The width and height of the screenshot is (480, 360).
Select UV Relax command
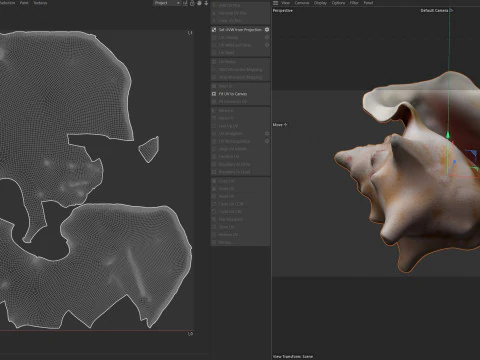coord(240,62)
